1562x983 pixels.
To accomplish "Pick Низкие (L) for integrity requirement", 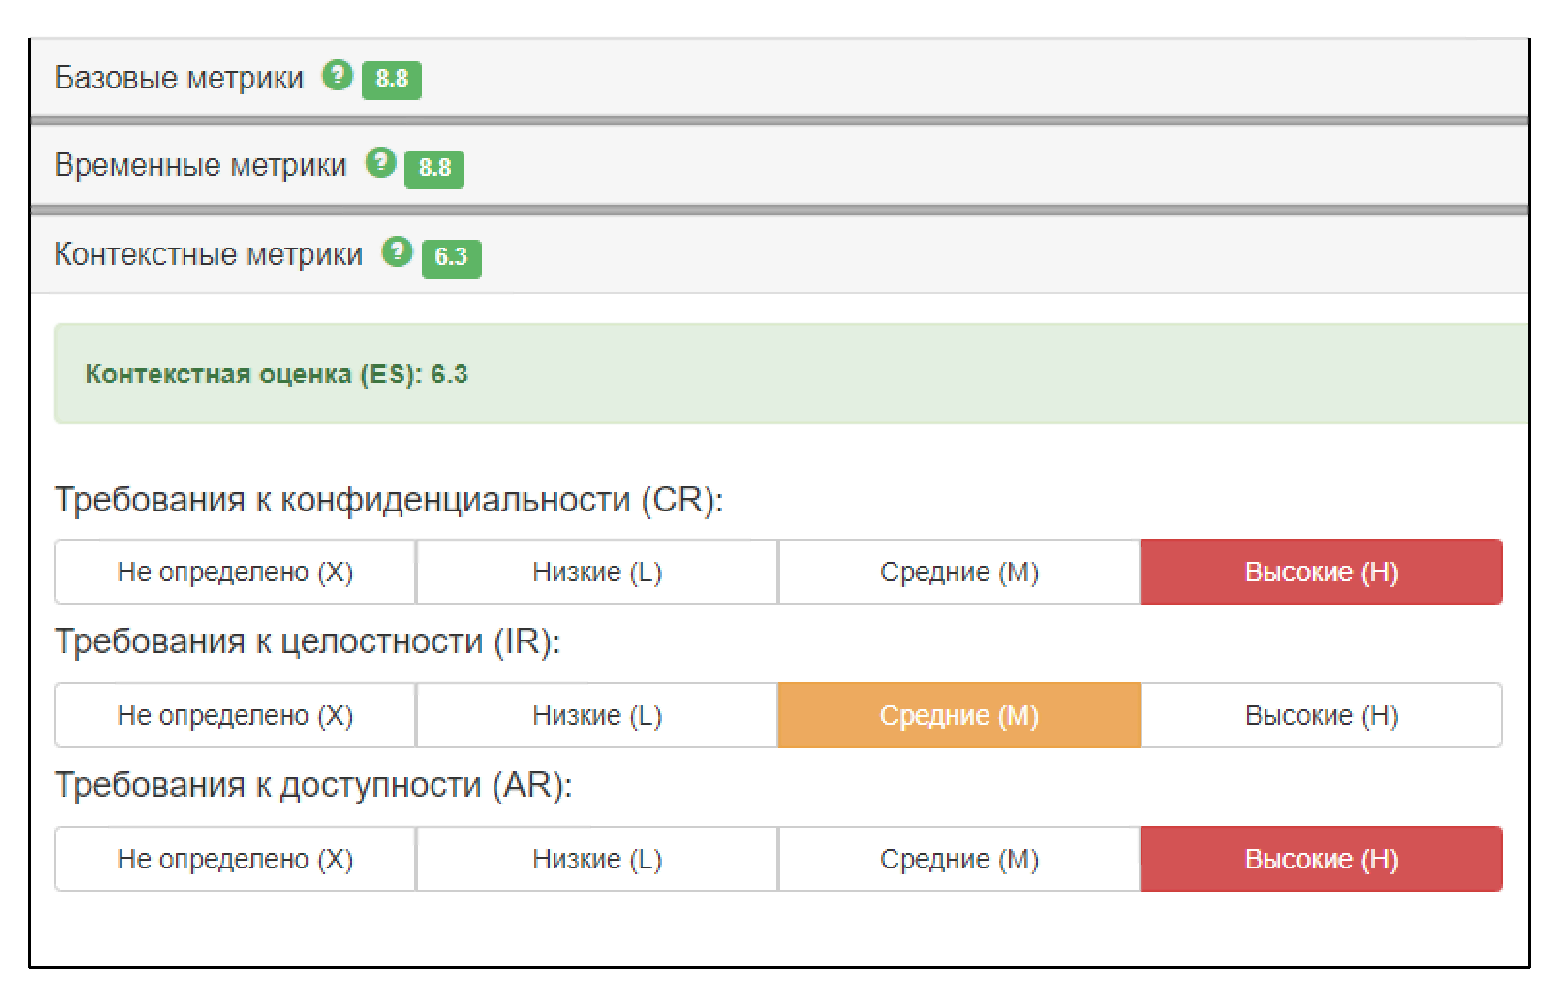I will click(597, 716).
